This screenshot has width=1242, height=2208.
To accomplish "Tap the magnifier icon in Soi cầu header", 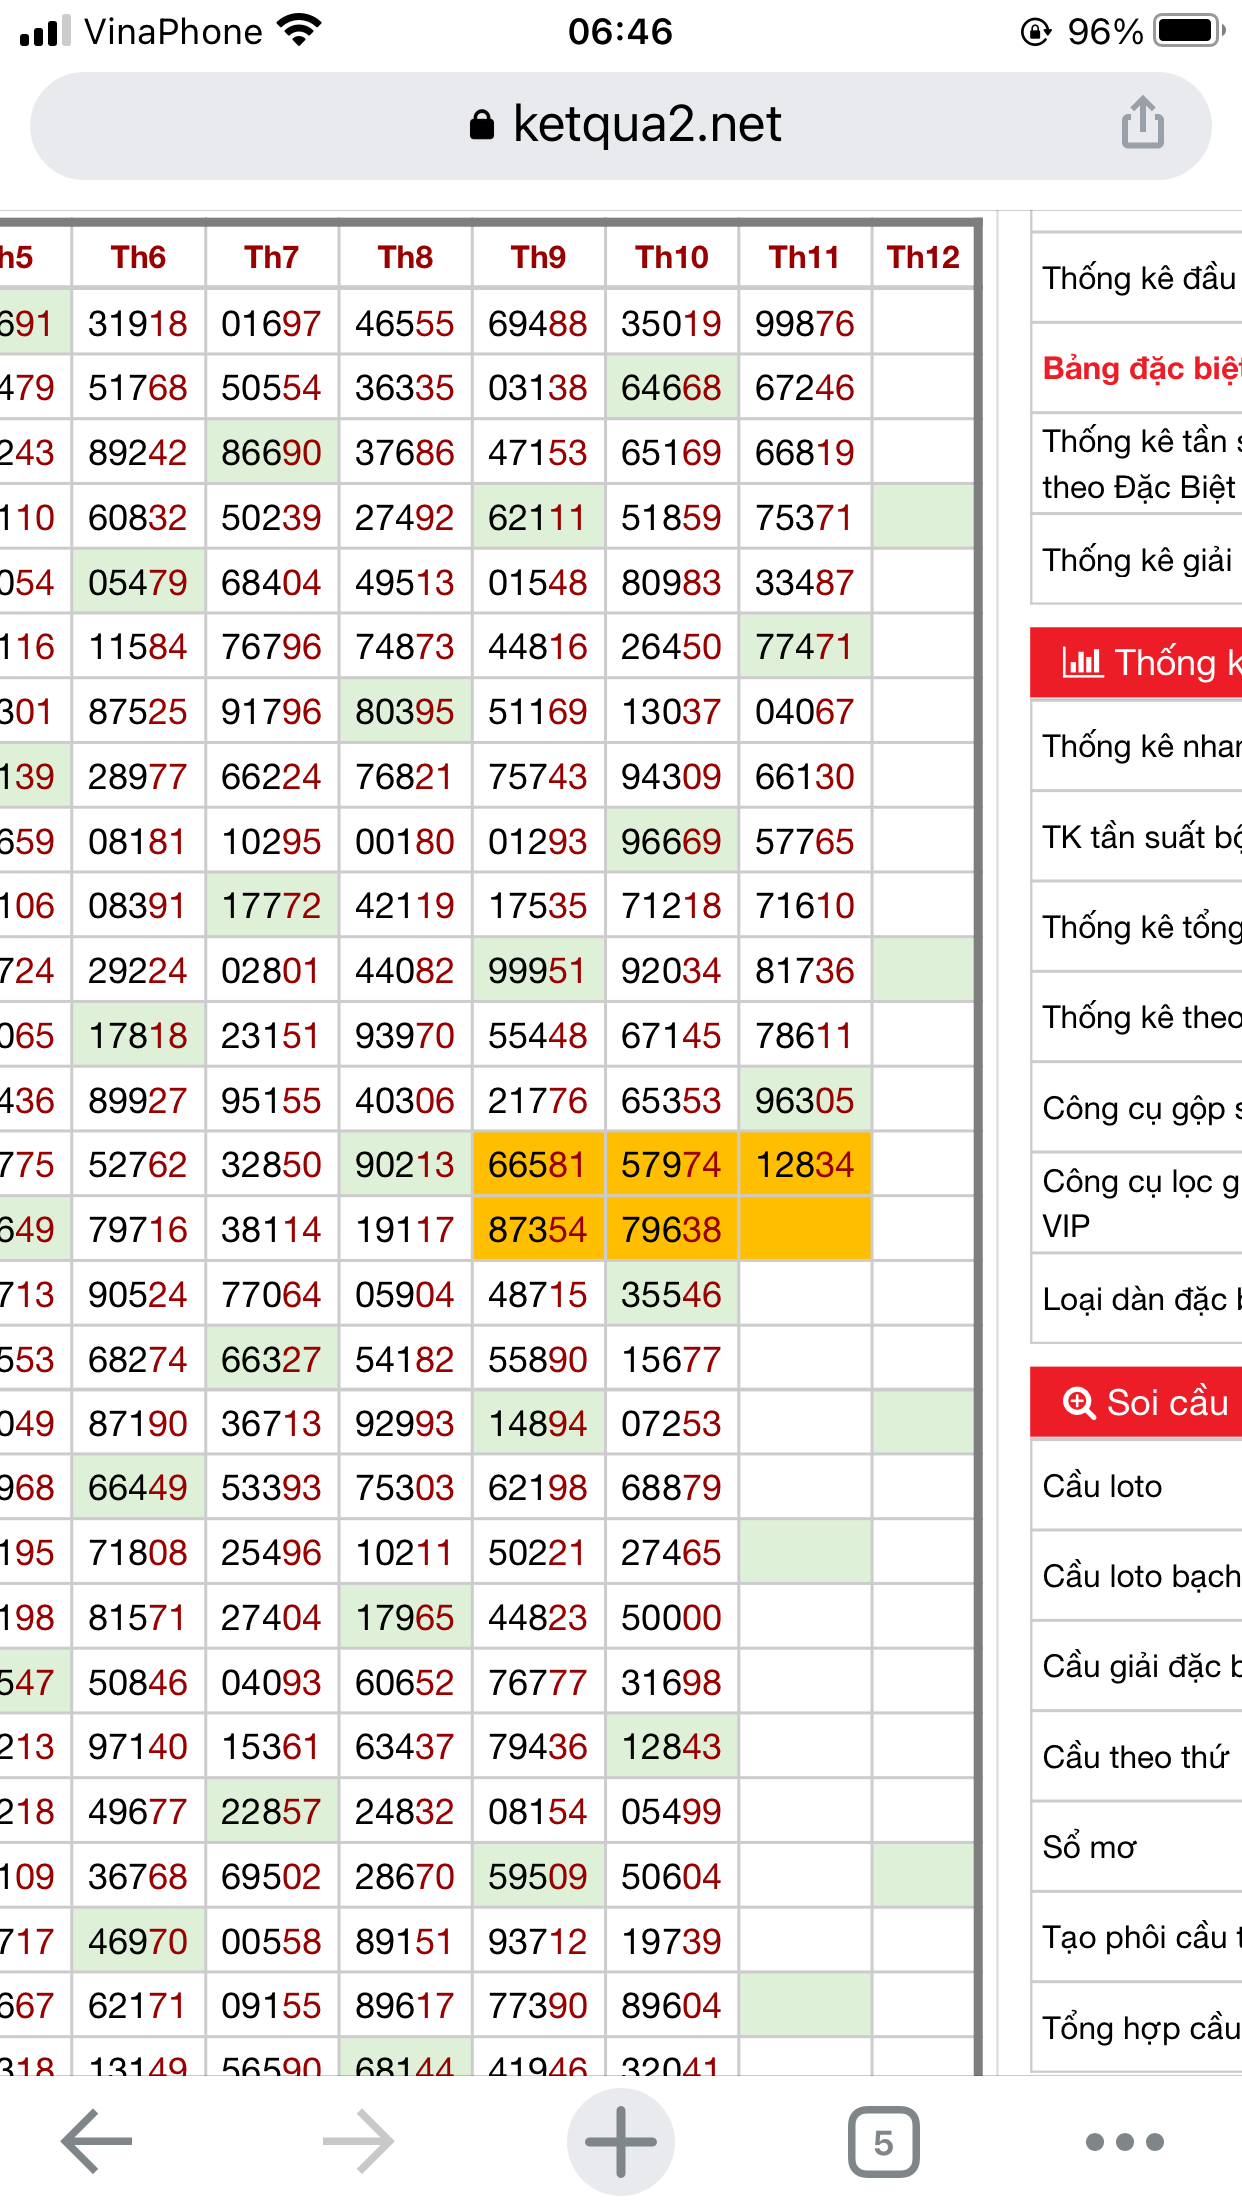I will click(x=1078, y=1402).
